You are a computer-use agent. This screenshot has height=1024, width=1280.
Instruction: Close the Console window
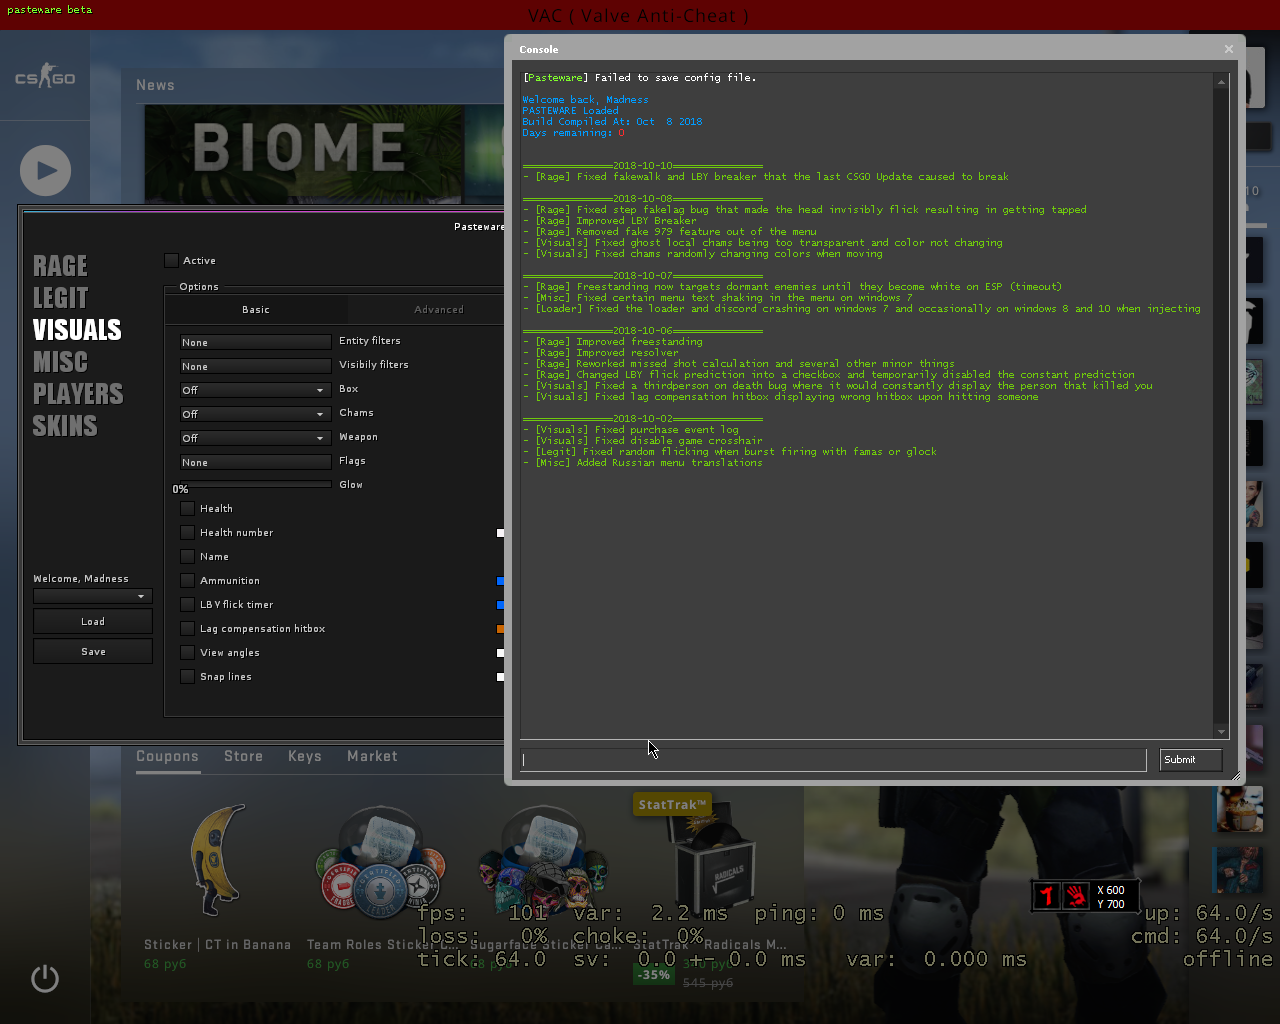pos(1229,49)
